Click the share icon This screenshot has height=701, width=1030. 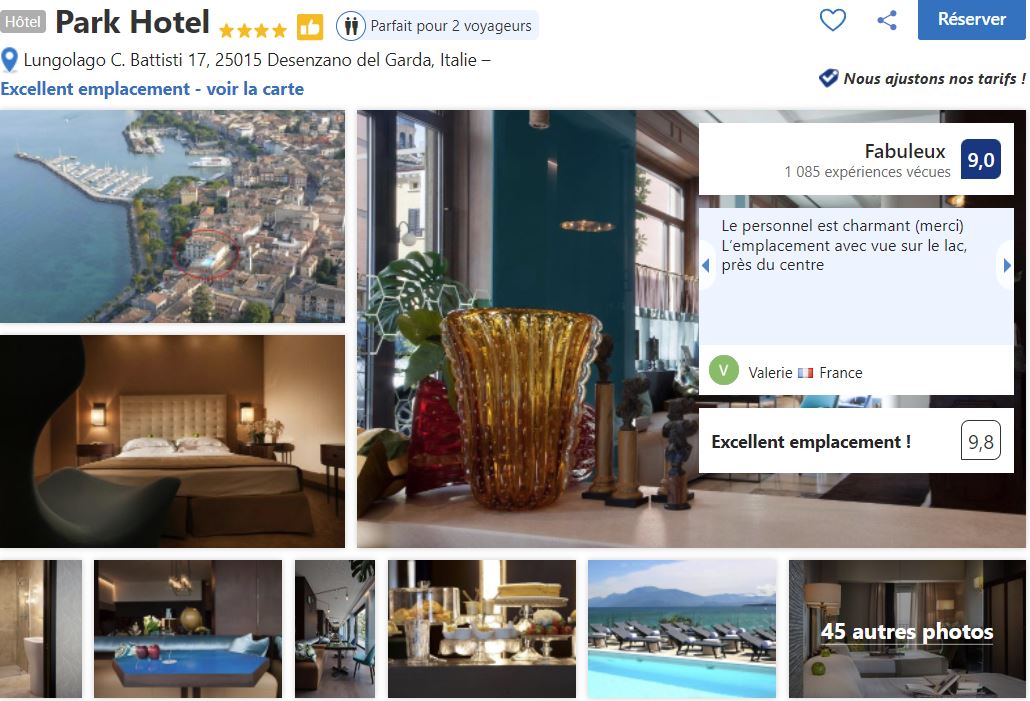(x=887, y=20)
